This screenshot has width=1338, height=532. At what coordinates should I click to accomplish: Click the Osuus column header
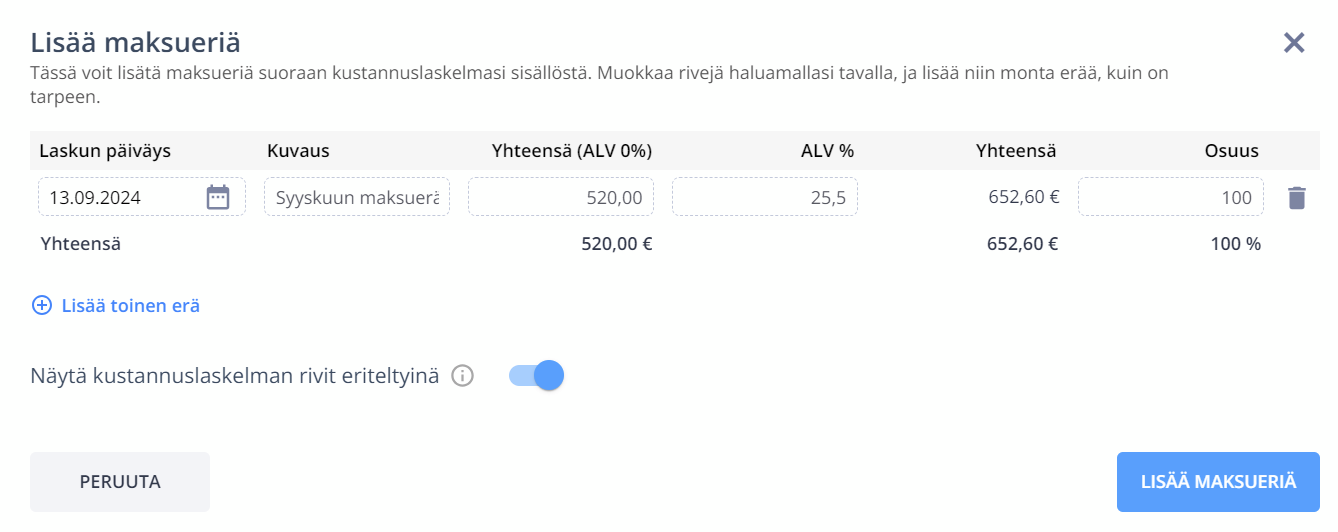(1231, 151)
